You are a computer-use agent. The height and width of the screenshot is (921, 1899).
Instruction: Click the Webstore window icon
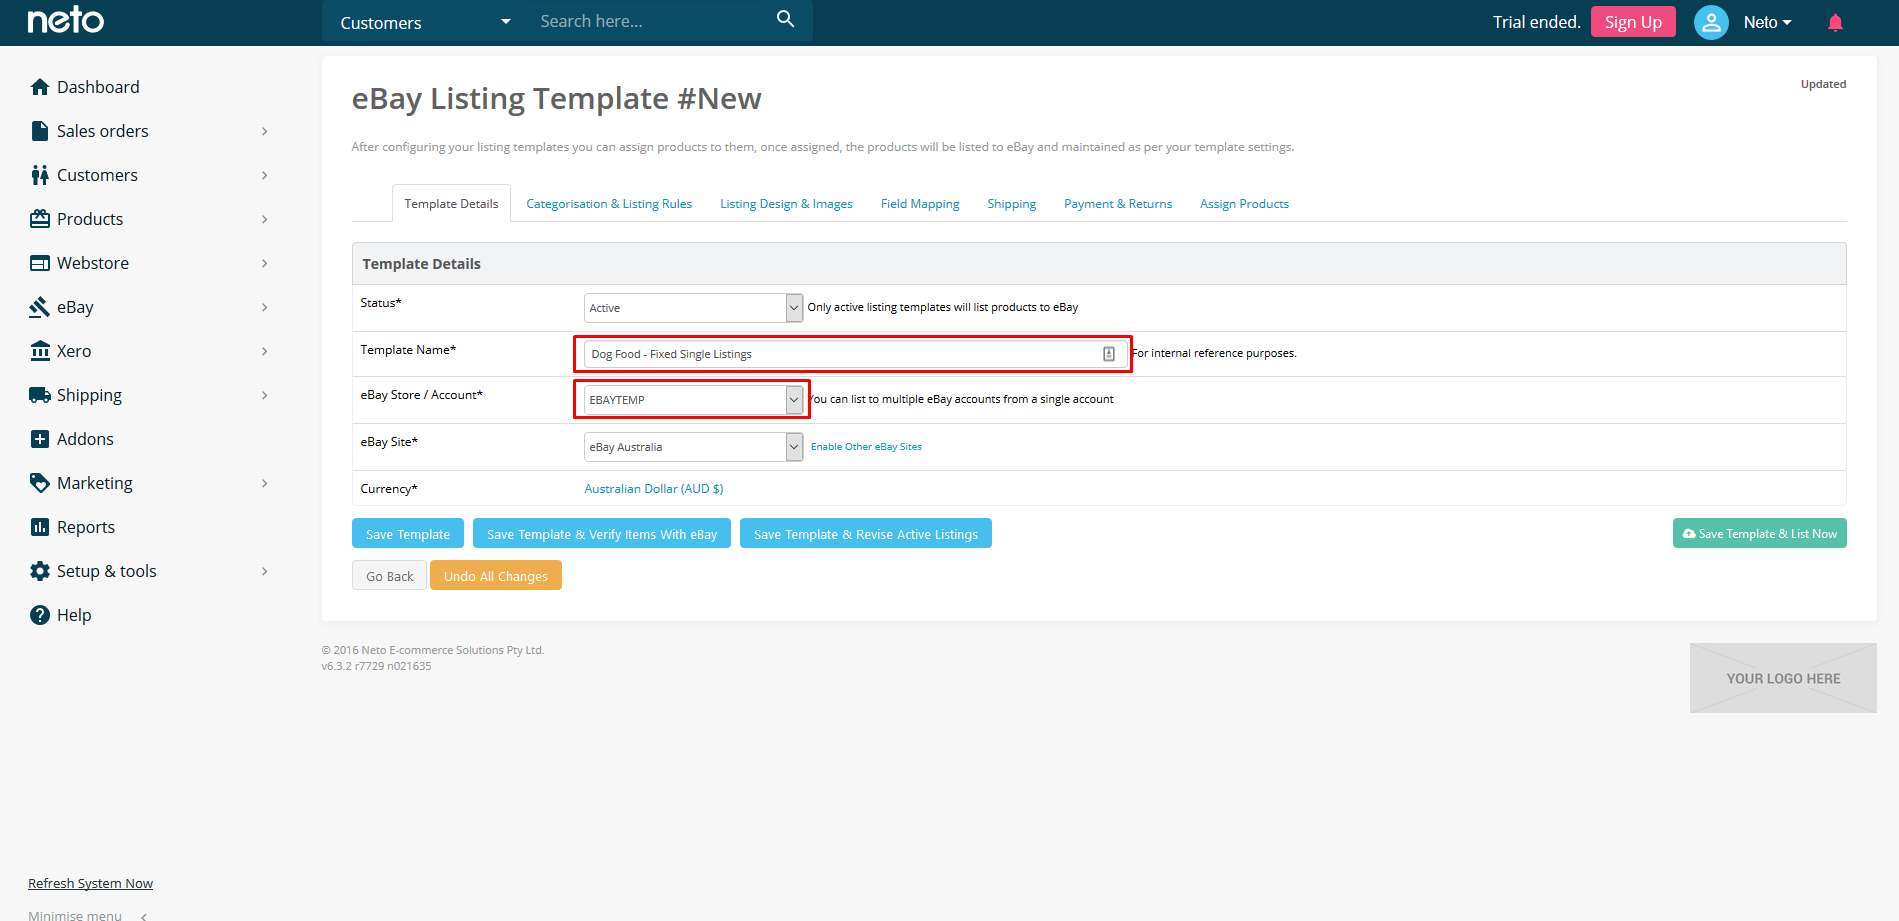click(40, 263)
